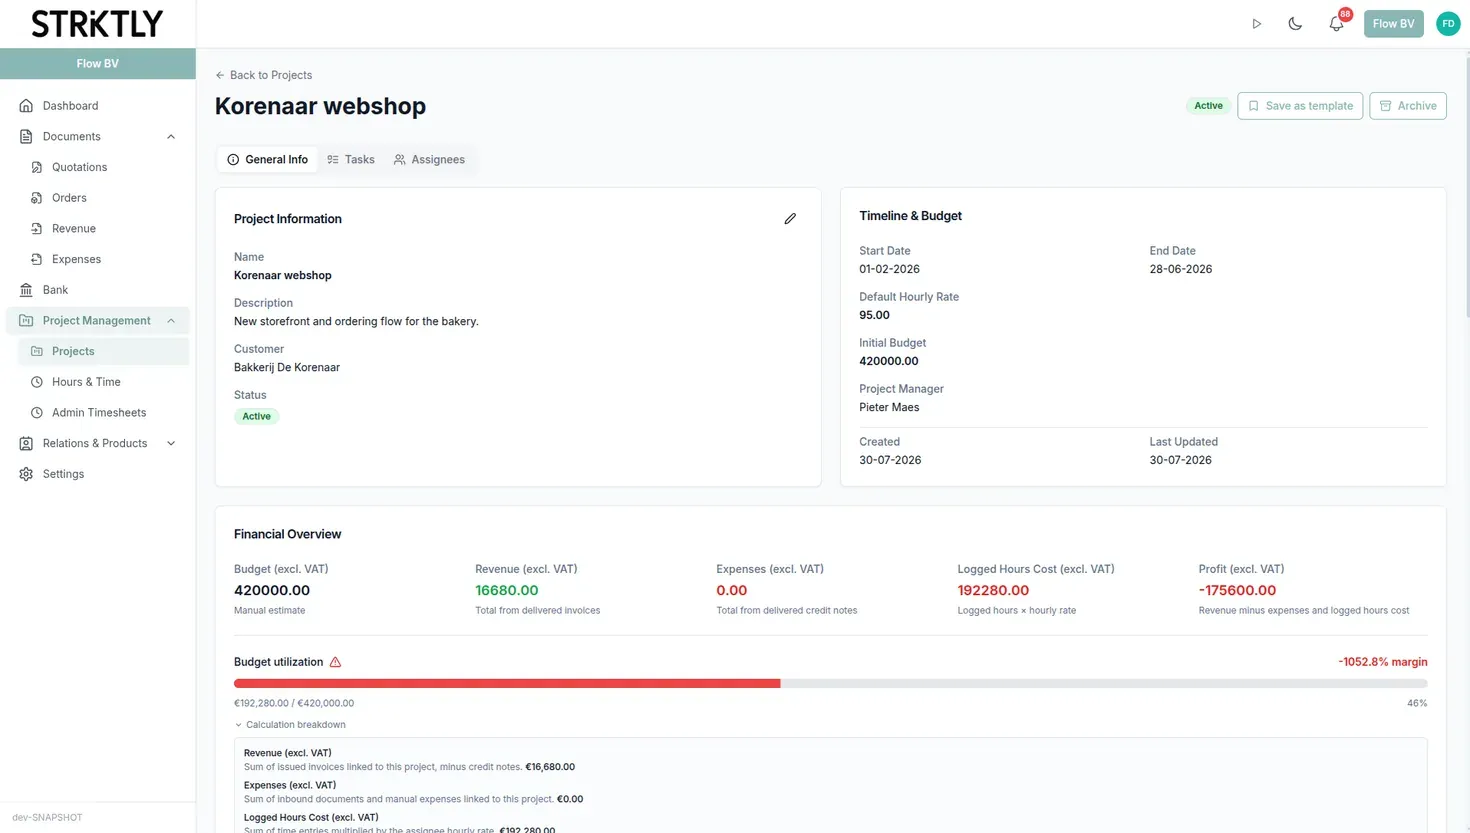The height and width of the screenshot is (833, 1470).
Task: Expand Relations & Products section
Action: tap(97, 444)
